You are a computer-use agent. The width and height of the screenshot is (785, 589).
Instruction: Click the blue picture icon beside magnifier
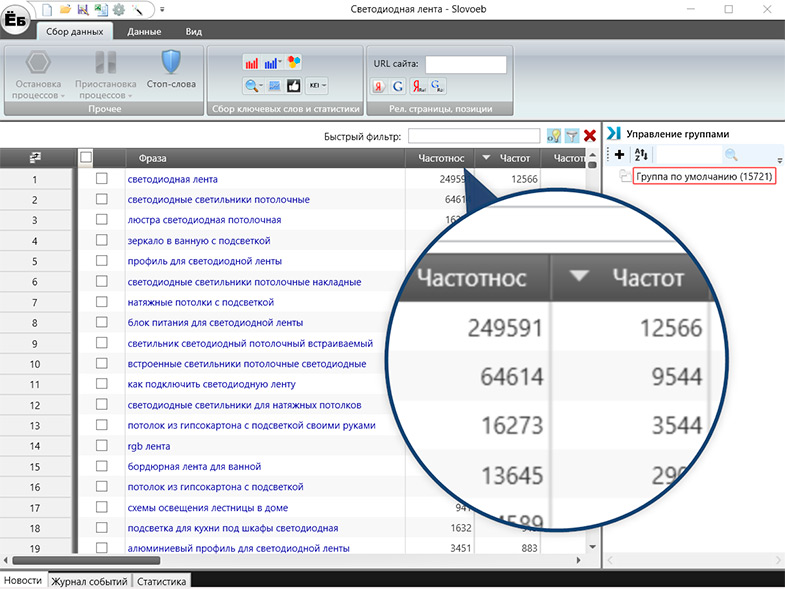tap(274, 86)
